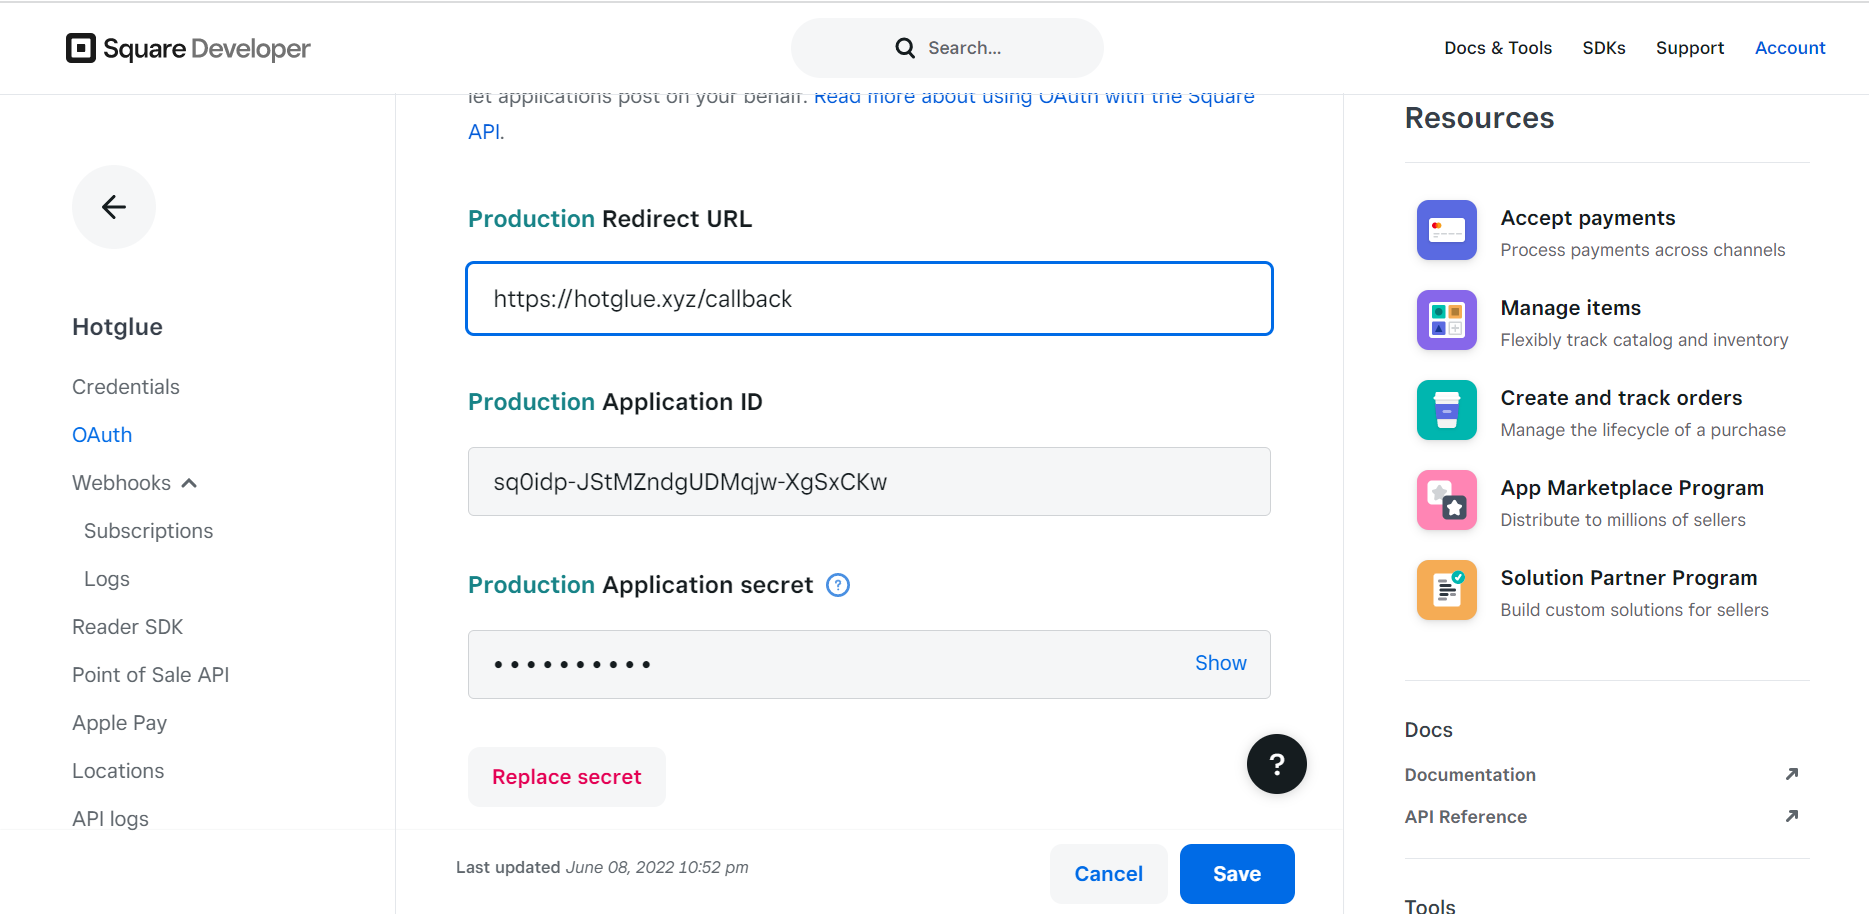
Task: Open the Account menu
Action: (1790, 48)
